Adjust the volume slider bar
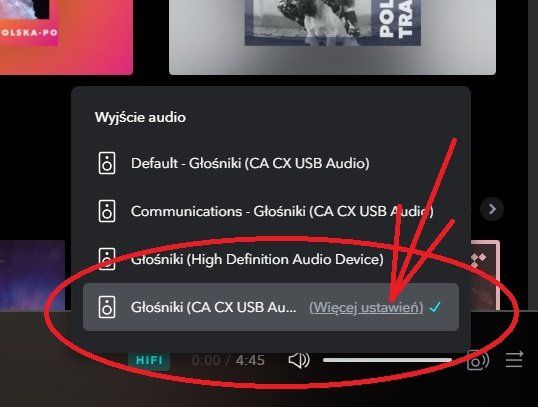 (x=387, y=360)
